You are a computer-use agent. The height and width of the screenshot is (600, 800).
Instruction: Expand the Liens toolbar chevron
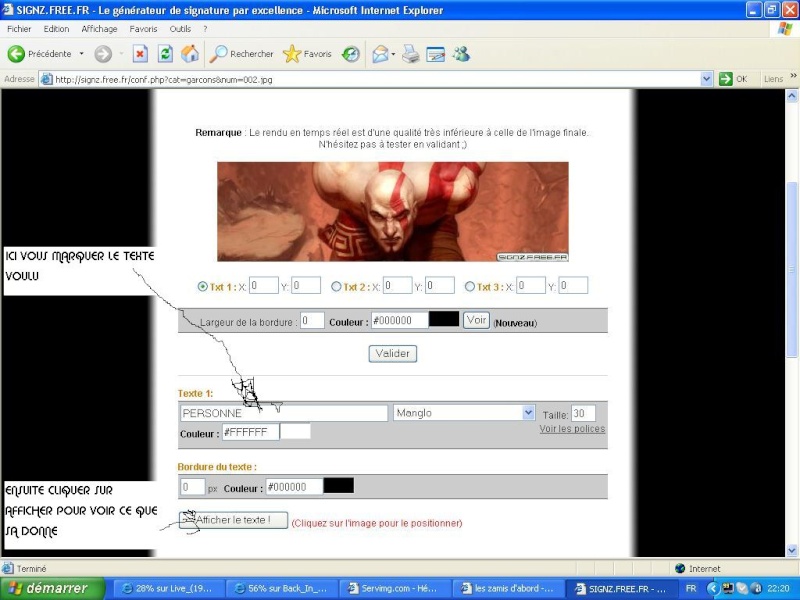point(793,76)
